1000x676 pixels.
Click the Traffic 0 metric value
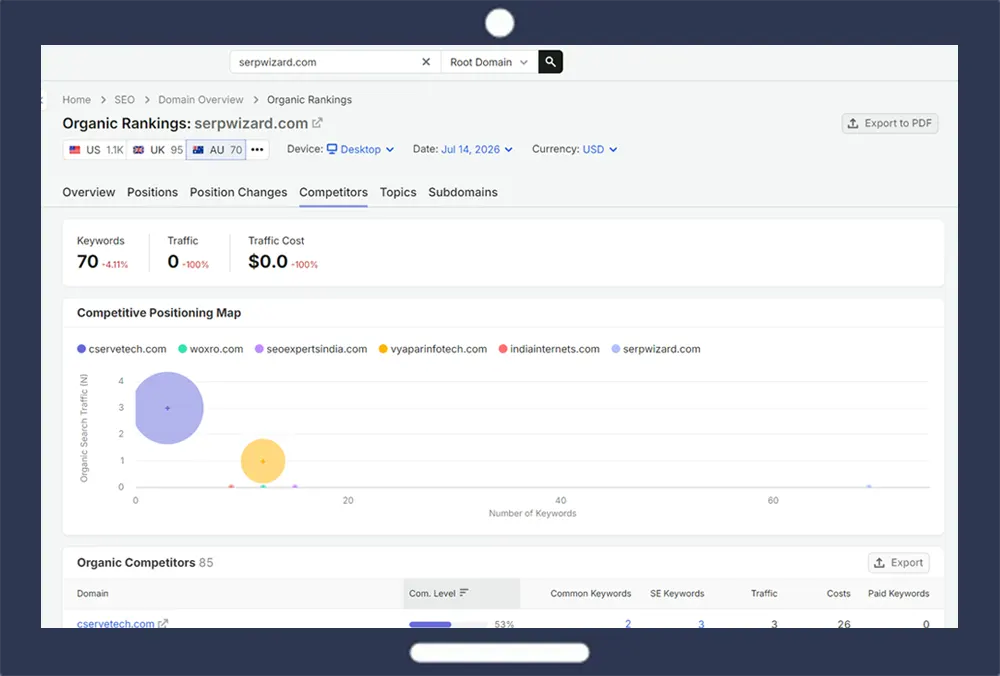point(173,261)
